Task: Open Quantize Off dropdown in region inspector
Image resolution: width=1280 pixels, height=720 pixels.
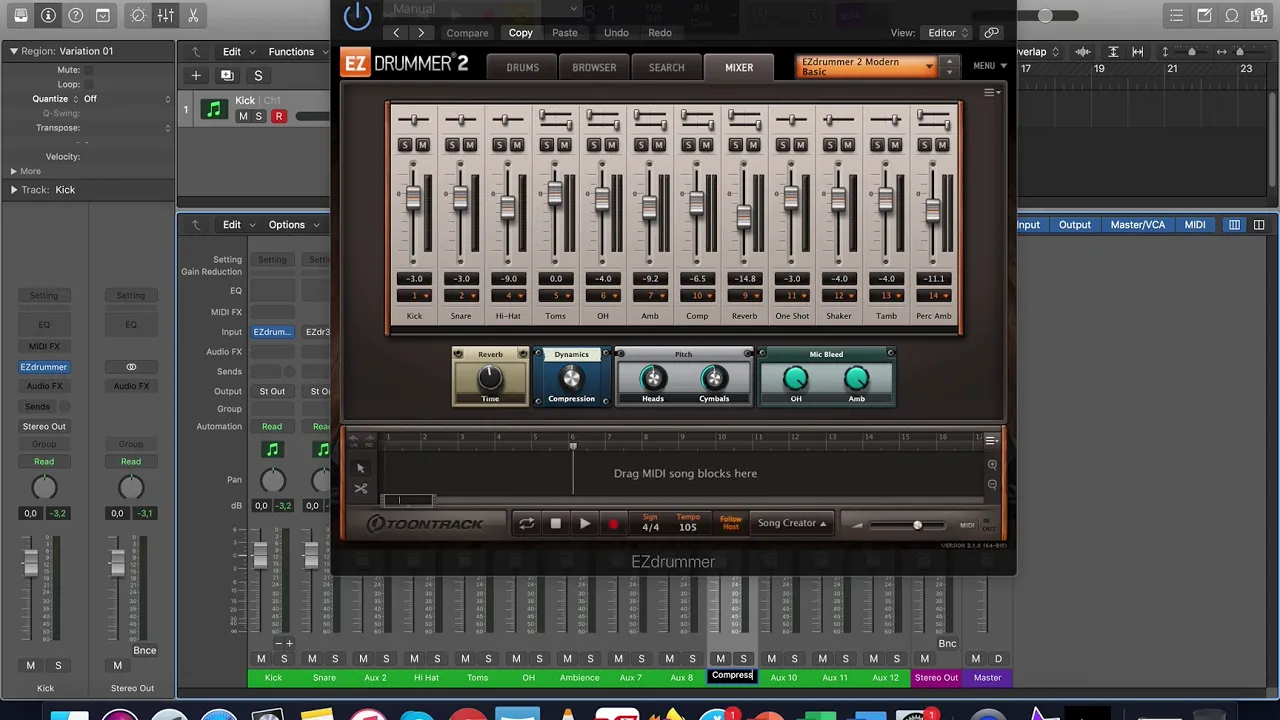Action: 127,99
